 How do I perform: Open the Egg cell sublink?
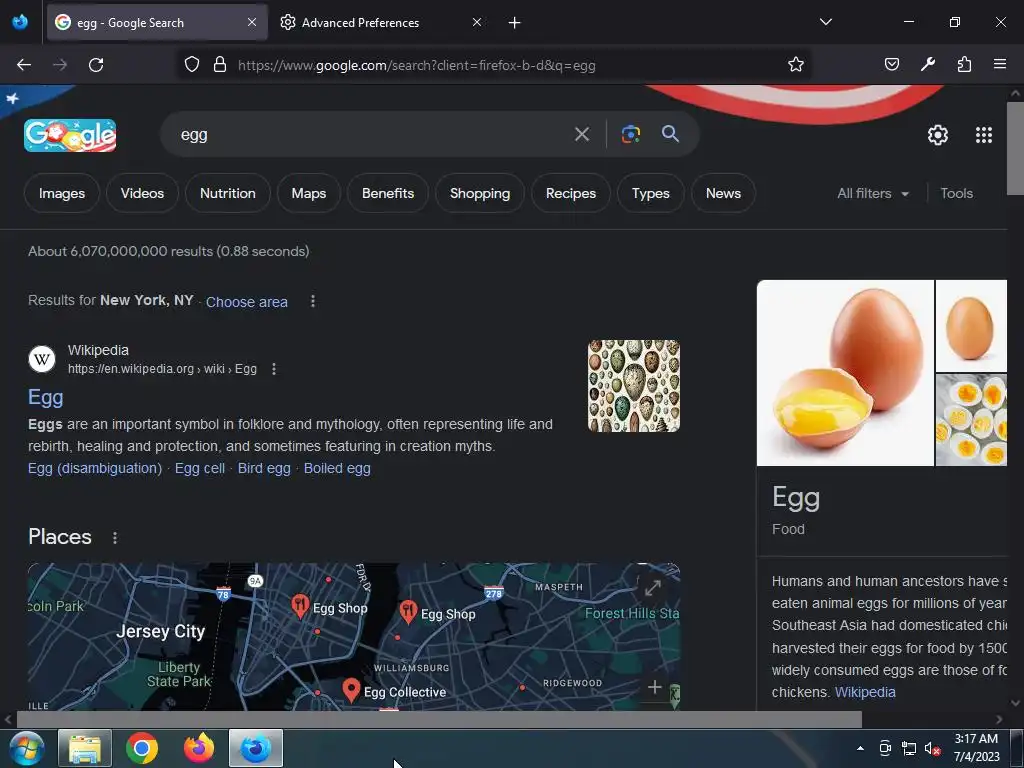click(199, 468)
